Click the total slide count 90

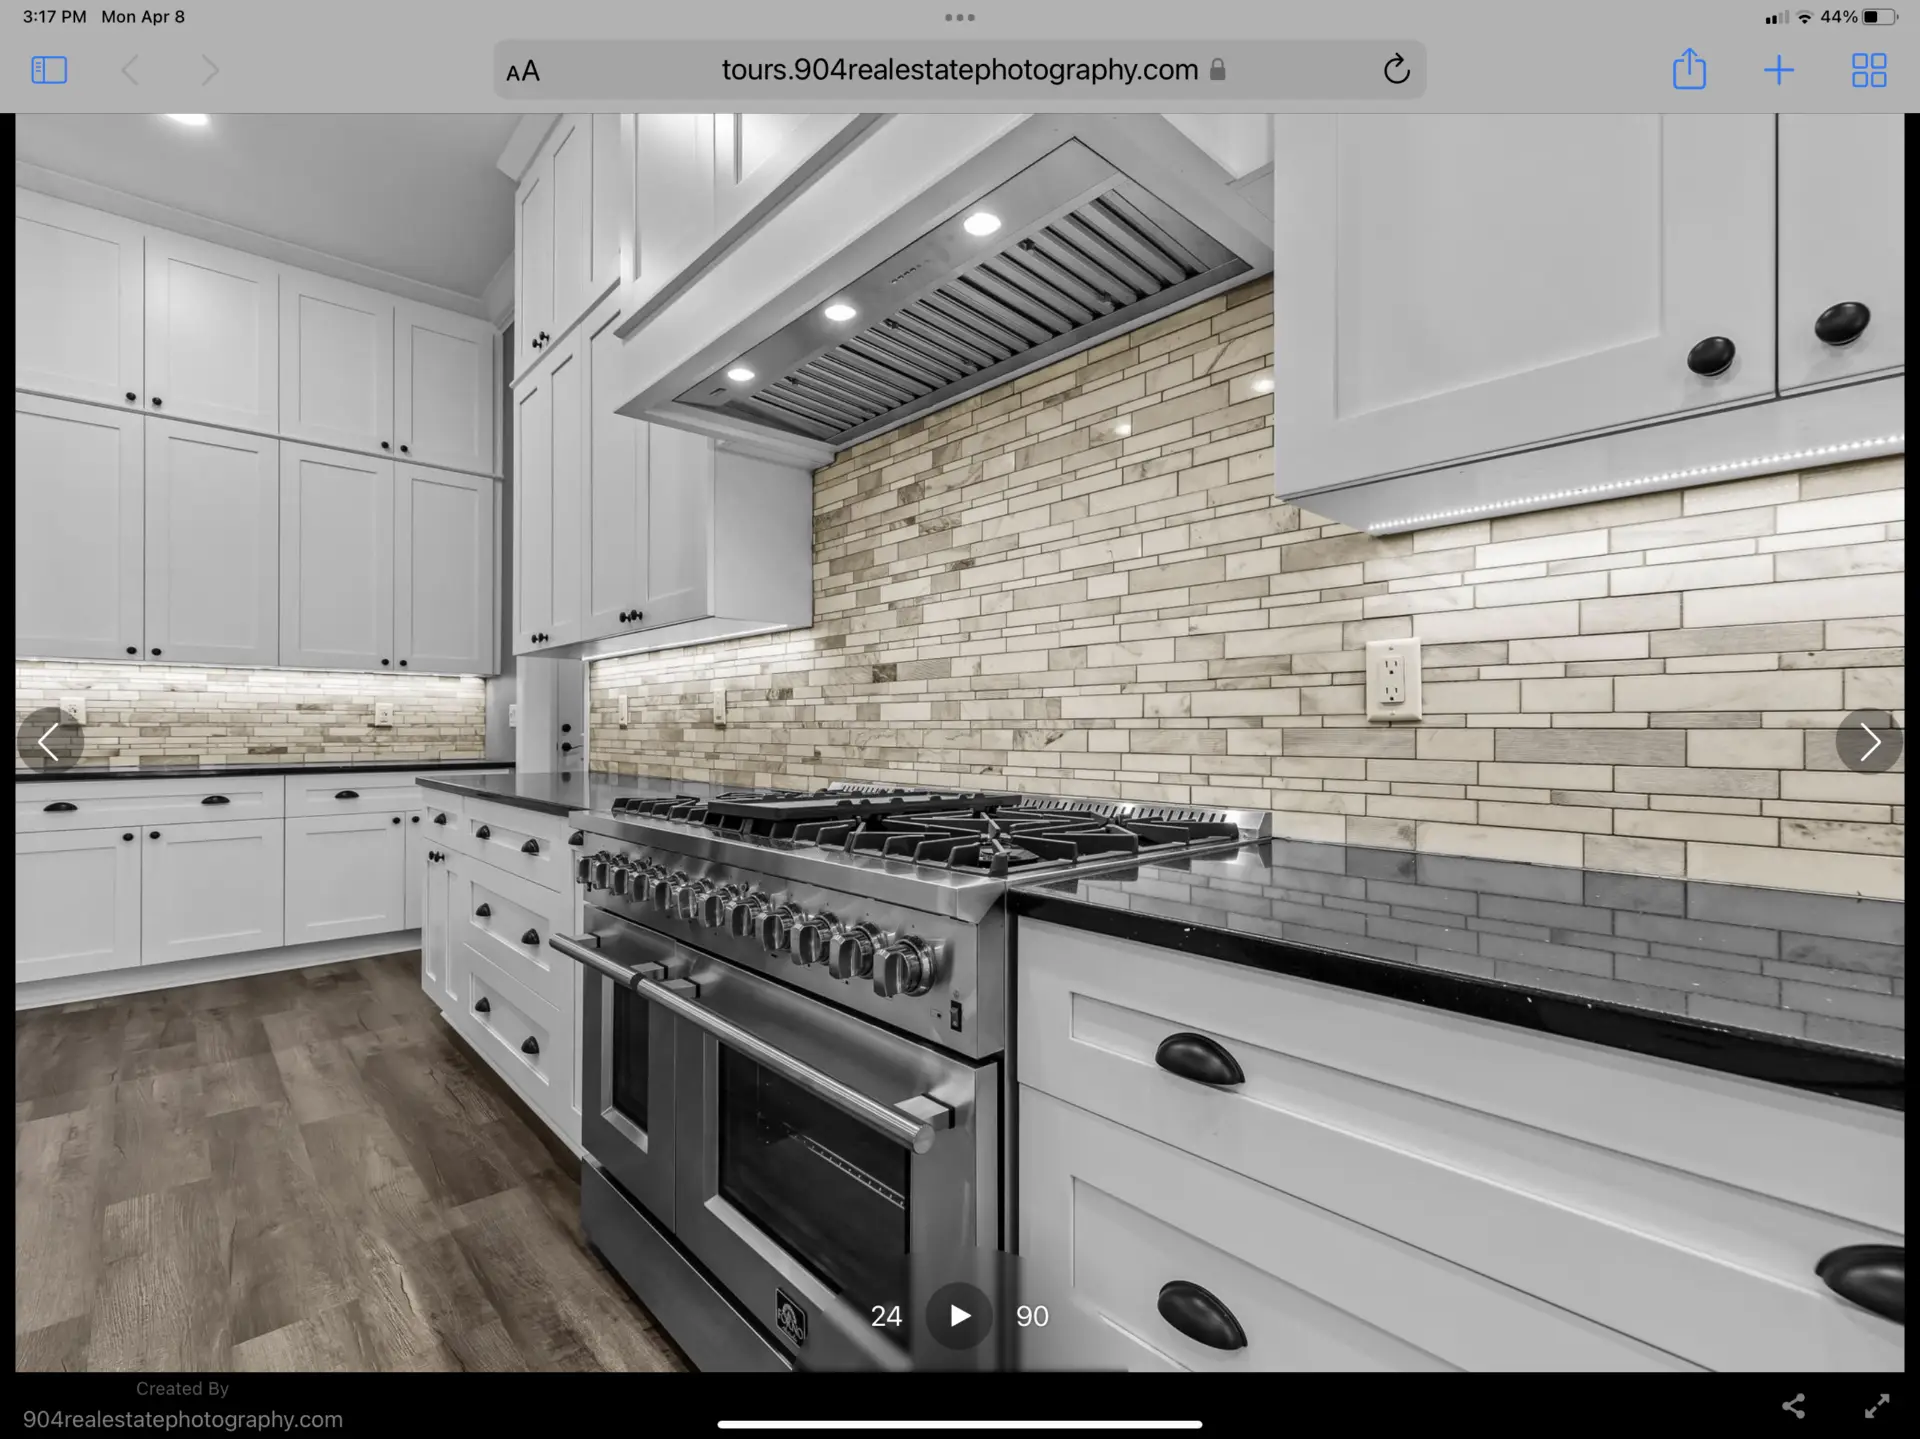pyautogui.click(x=1032, y=1316)
